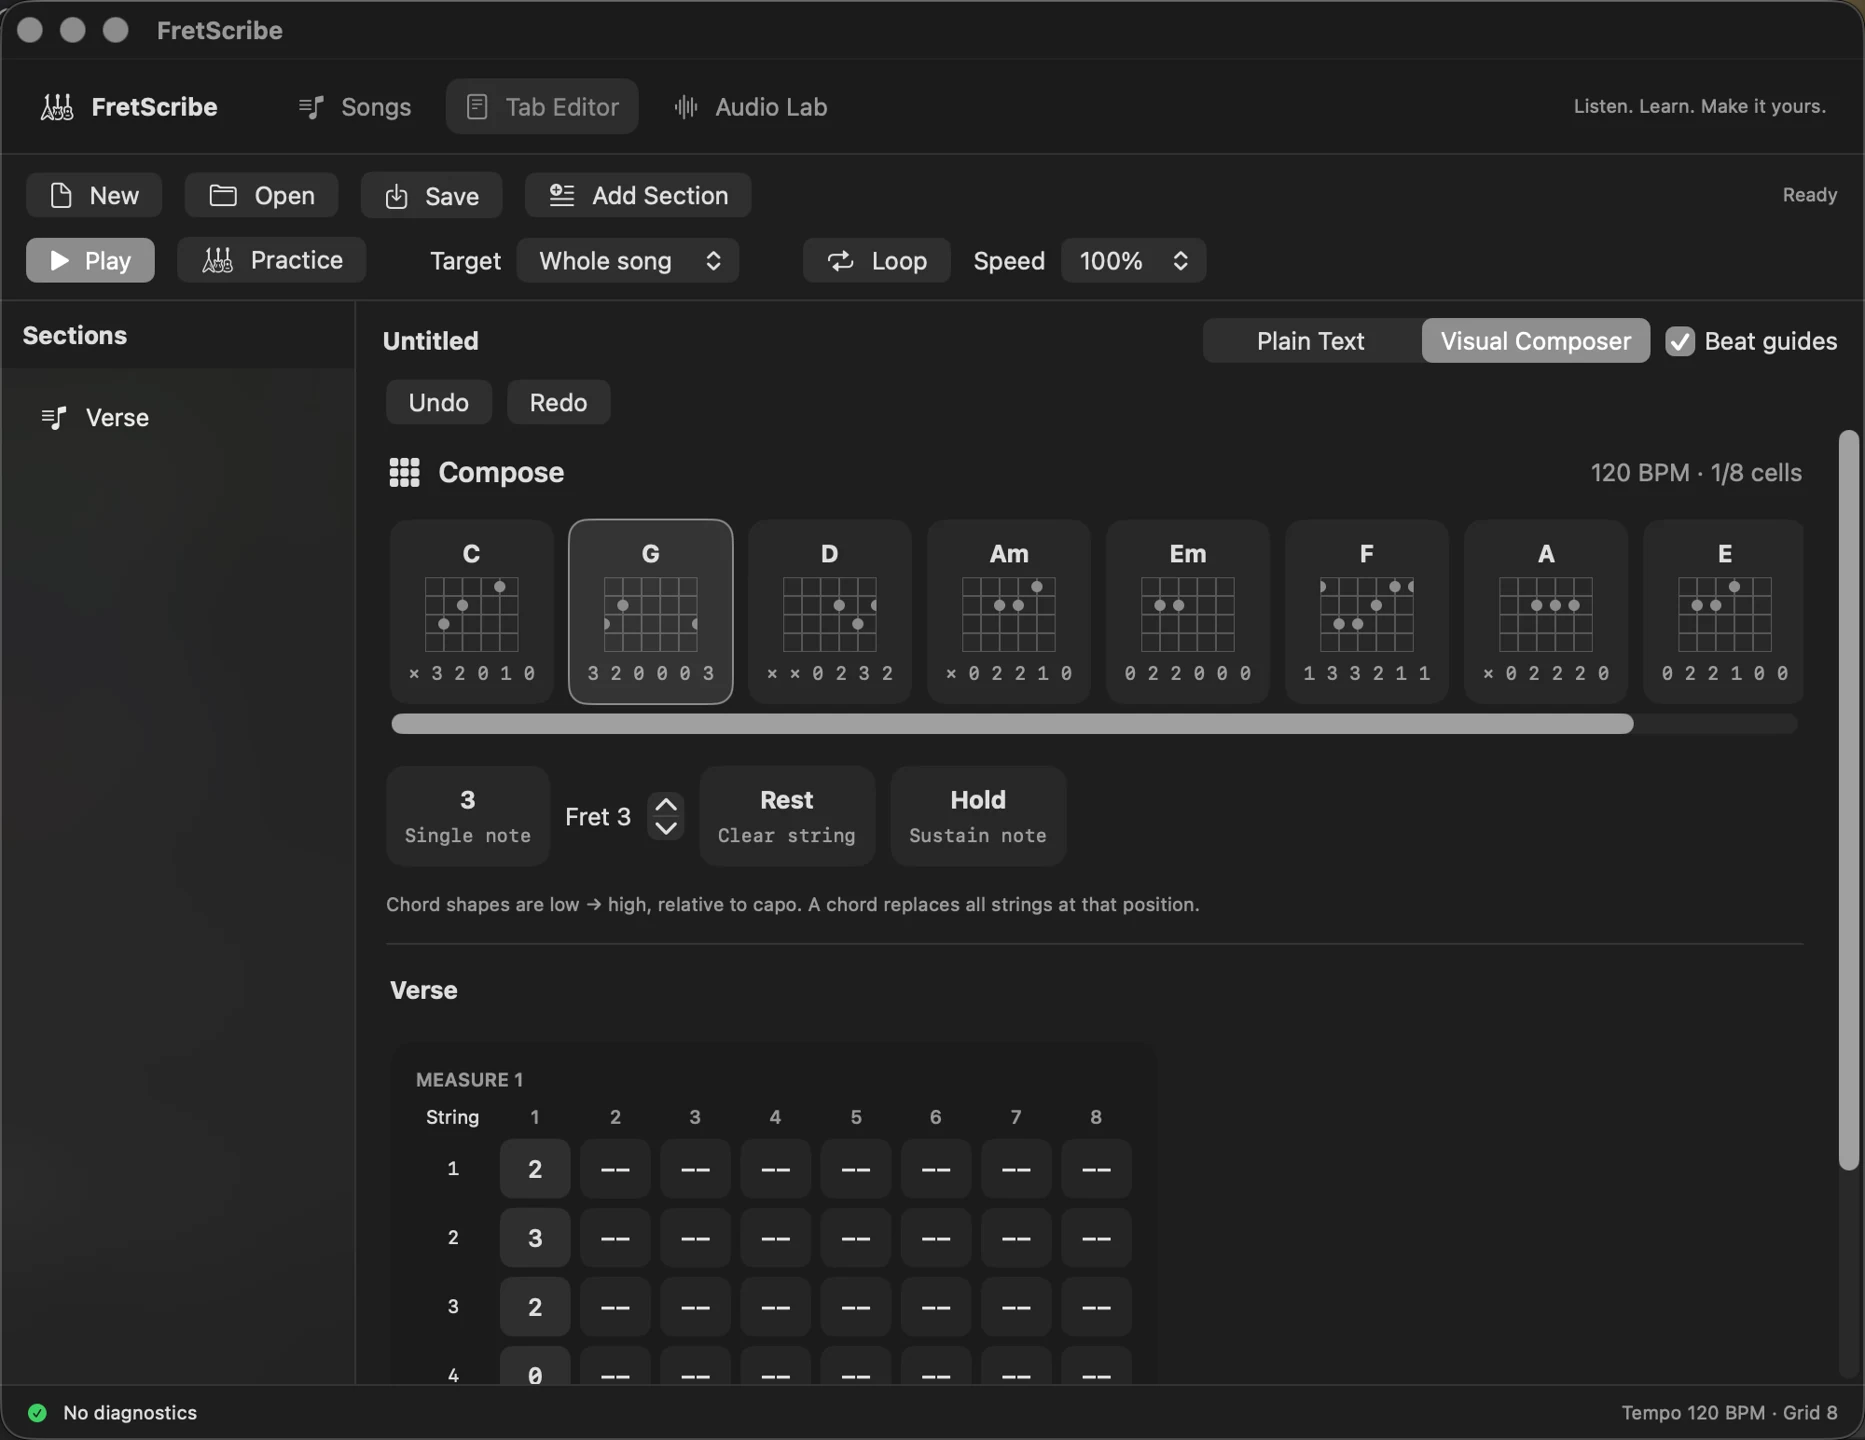Choose the 3 Single note tool
Image resolution: width=1865 pixels, height=1440 pixels.
click(x=468, y=816)
